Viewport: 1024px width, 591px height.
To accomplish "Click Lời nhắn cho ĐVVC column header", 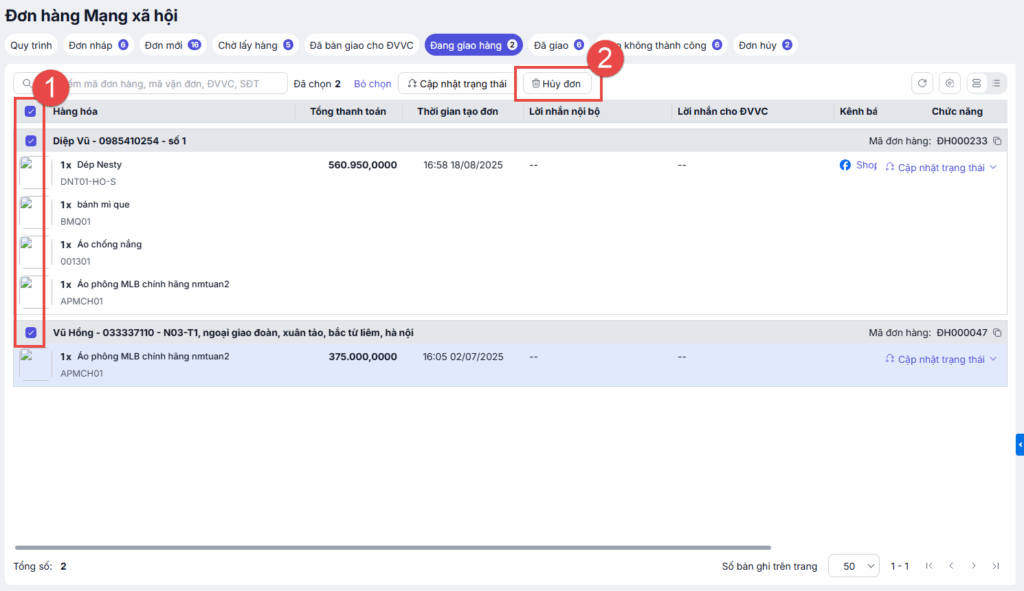I will point(722,112).
